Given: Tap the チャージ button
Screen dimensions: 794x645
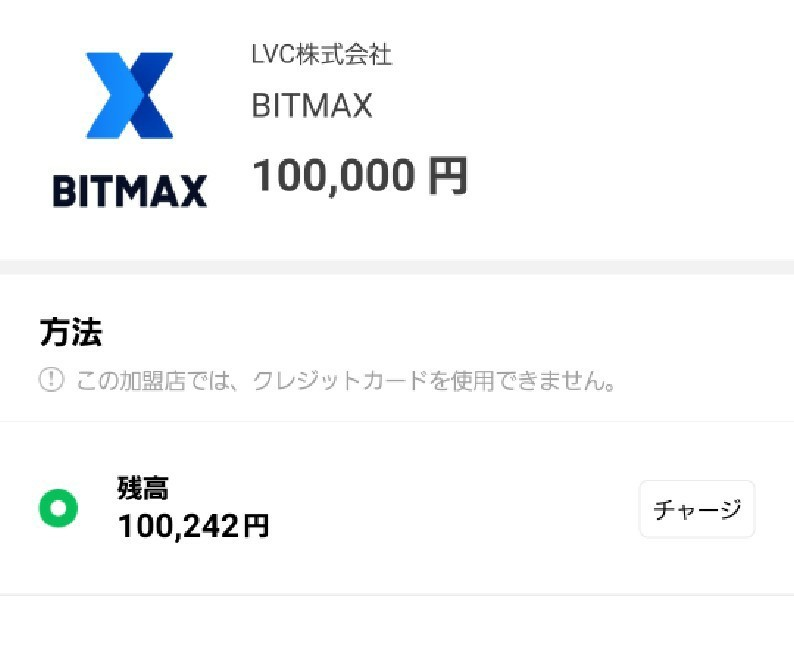Looking at the screenshot, I should [697, 509].
